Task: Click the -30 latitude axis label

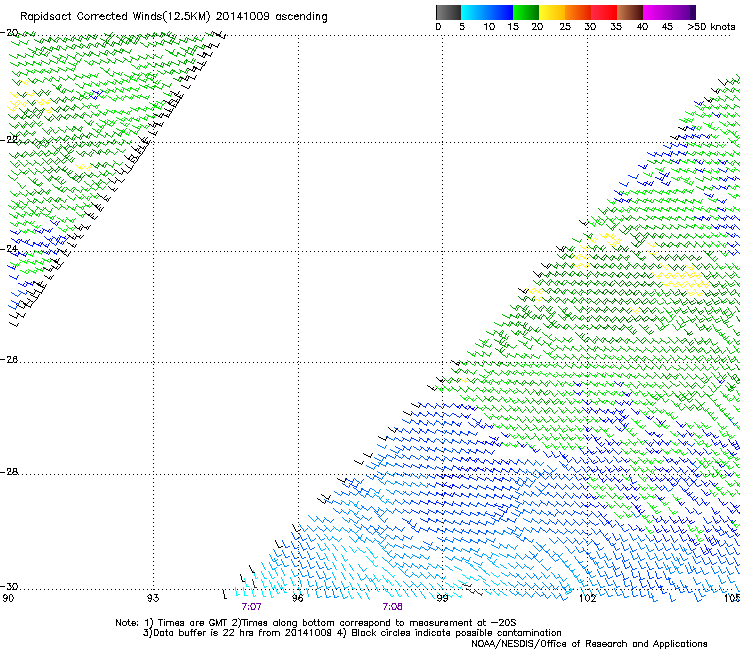Action: click(9, 587)
